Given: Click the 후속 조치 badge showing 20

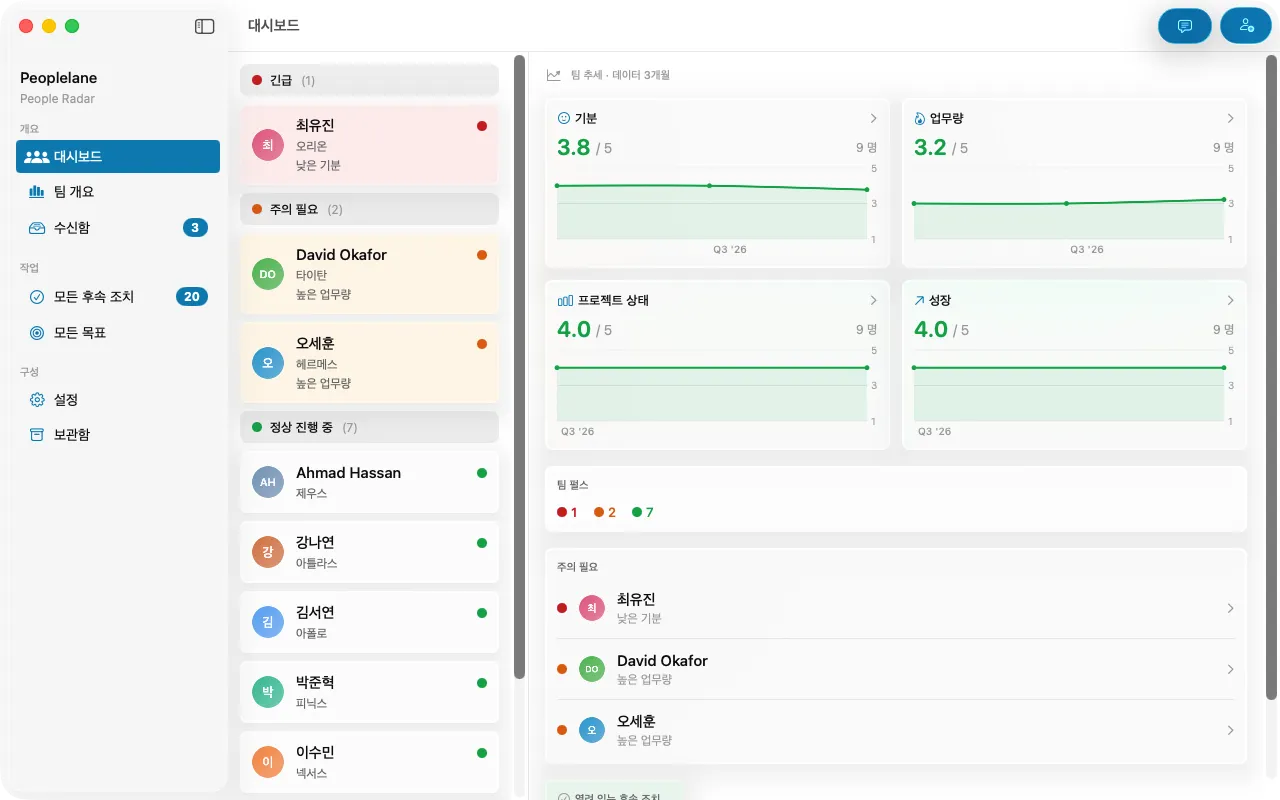Looking at the screenshot, I should click(192, 297).
